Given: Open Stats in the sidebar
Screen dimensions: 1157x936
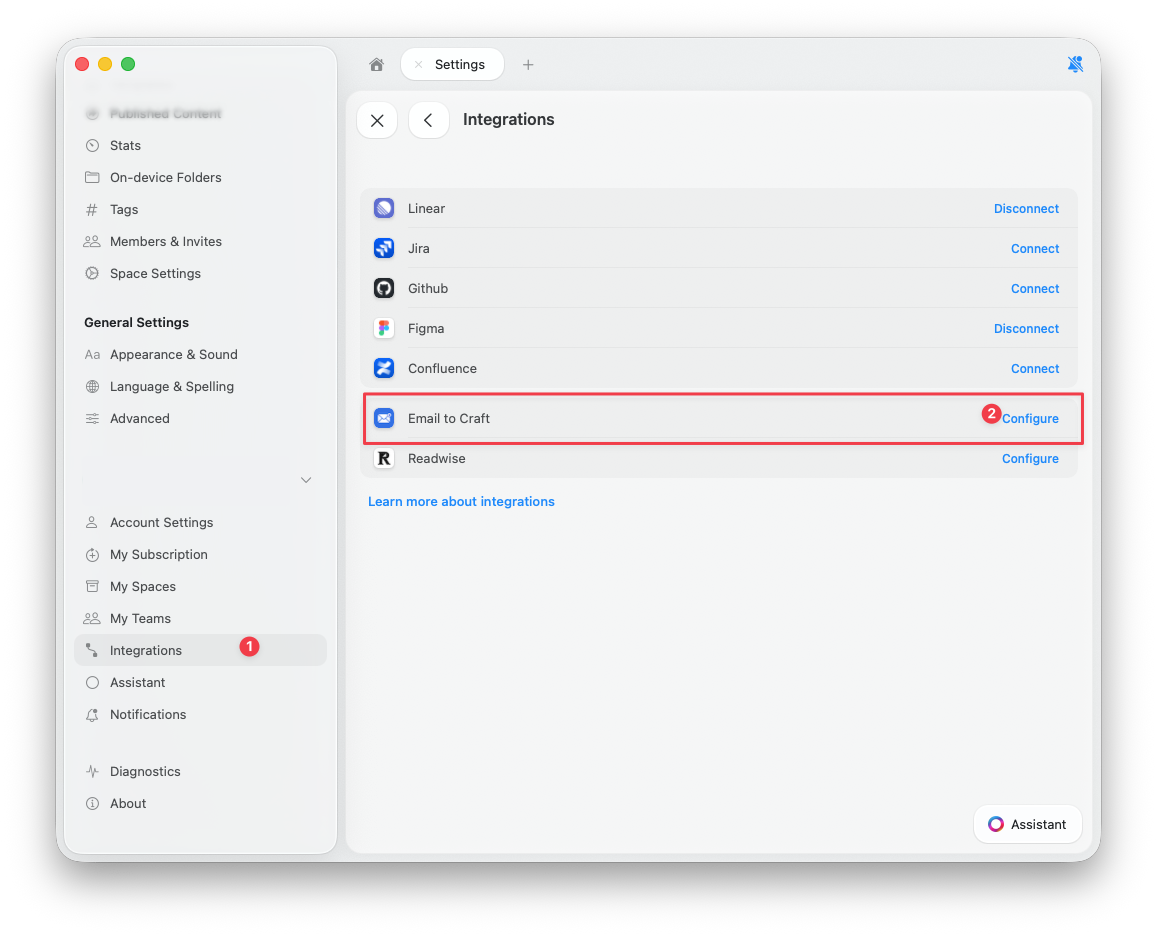Looking at the screenshot, I should coord(200,145).
